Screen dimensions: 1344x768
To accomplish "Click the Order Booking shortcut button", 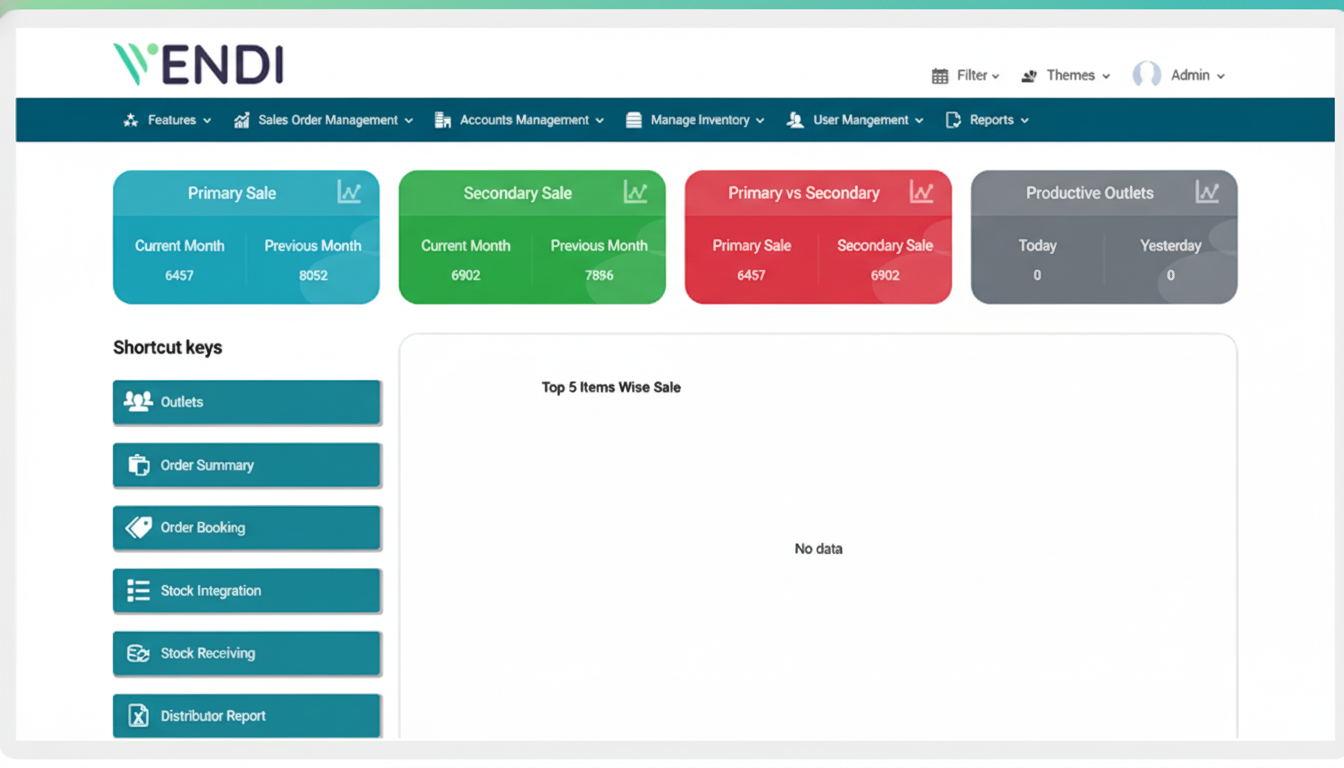I will [247, 528].
